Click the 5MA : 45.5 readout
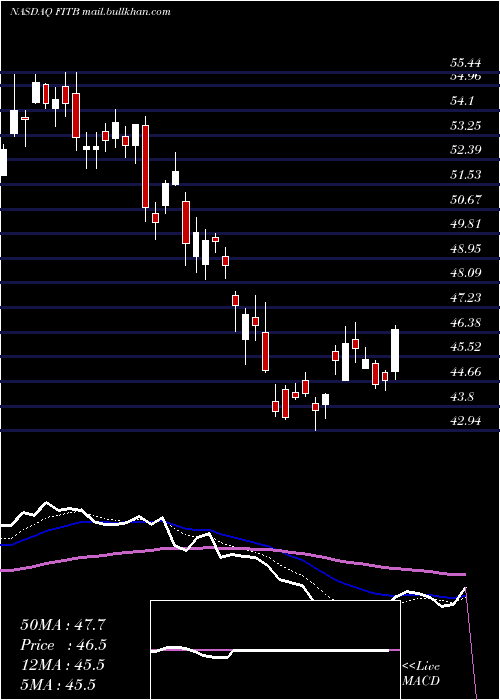Viewport: 500px width, 700px height. (58, 684)
